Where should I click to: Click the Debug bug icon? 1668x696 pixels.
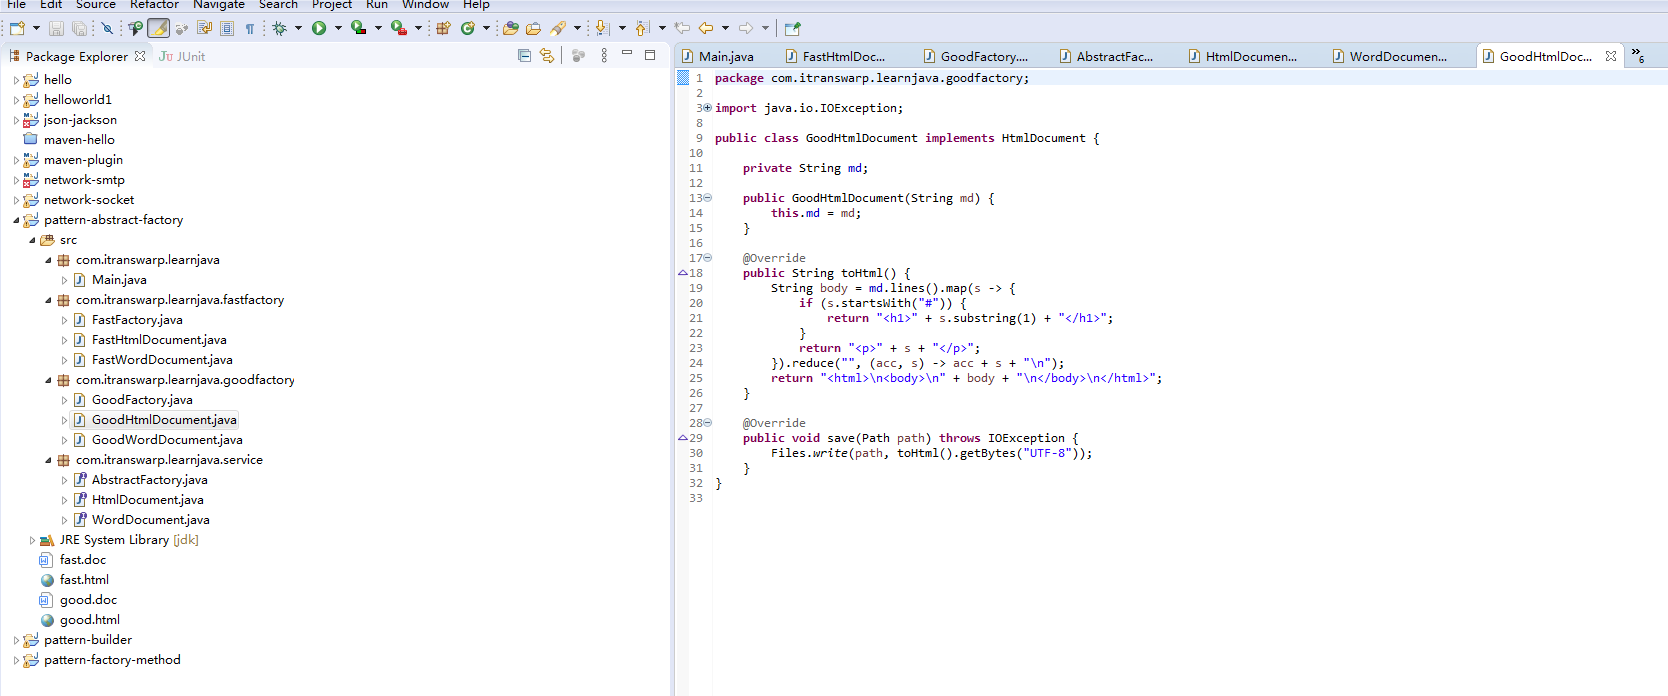click(x=280, y=28)
